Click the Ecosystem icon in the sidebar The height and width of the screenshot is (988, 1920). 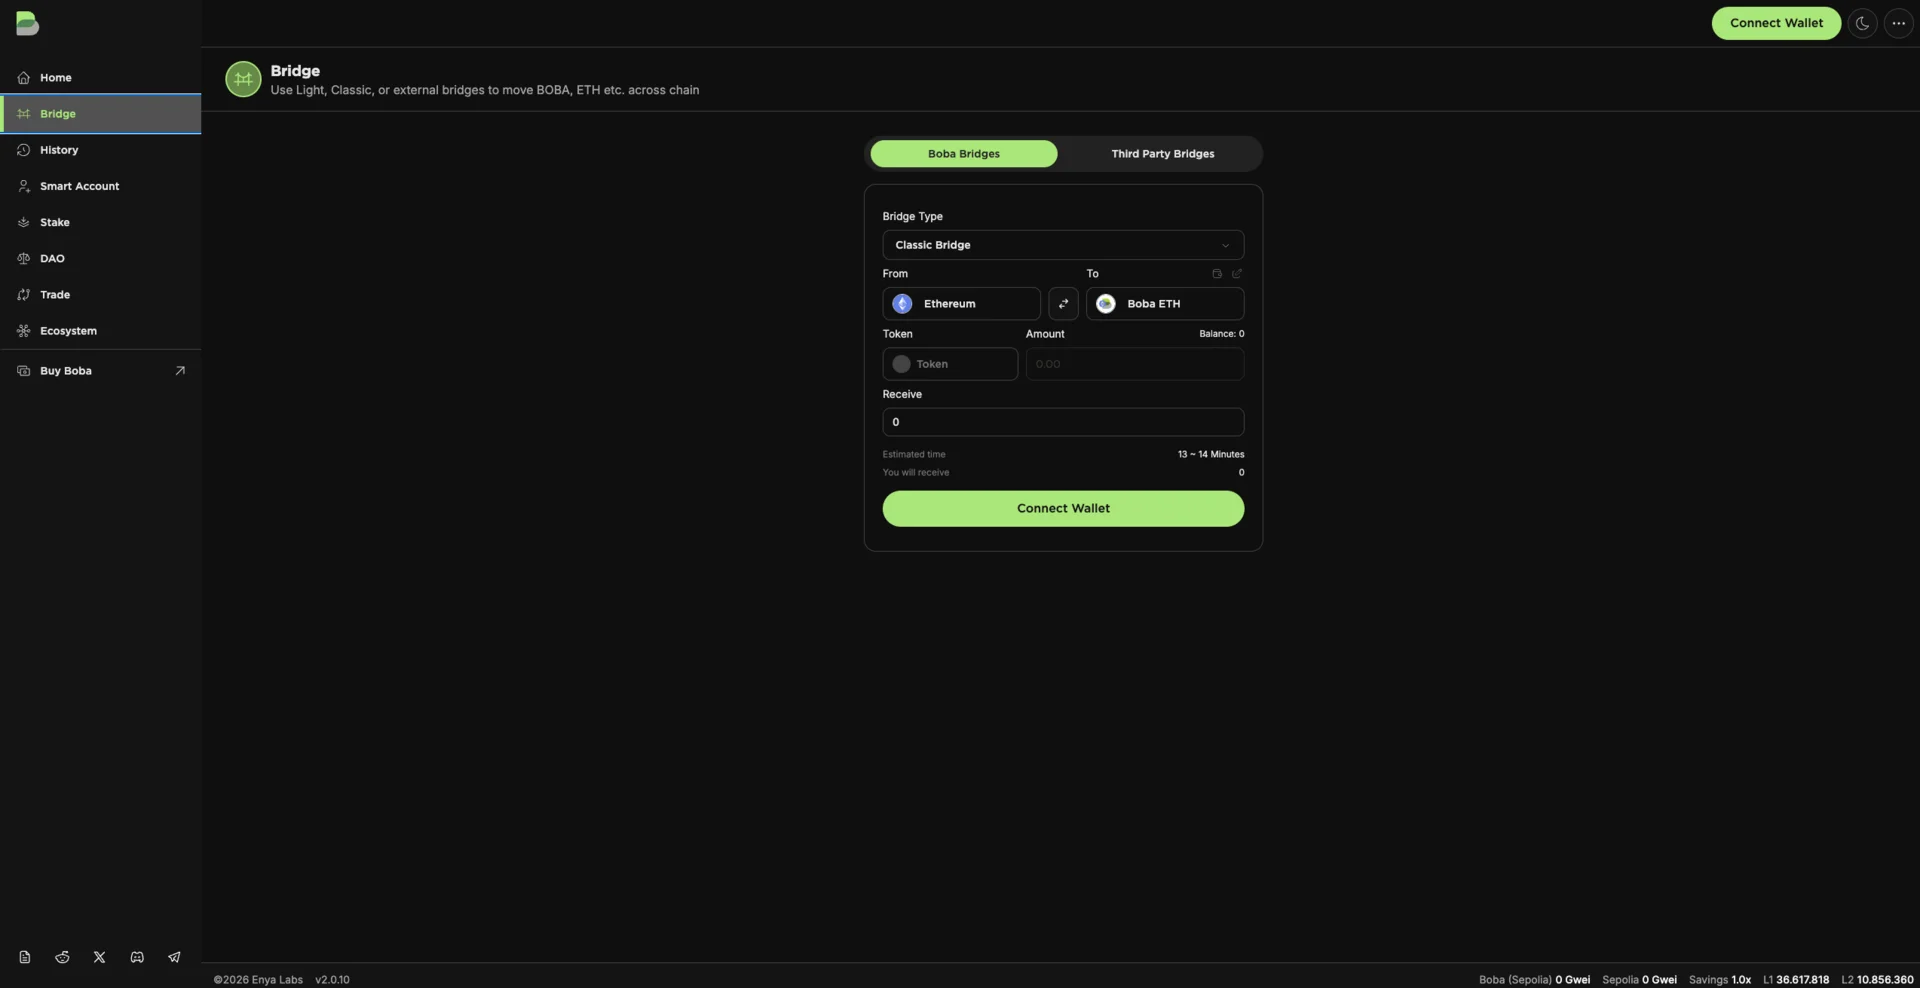click(x=24, y=331)
